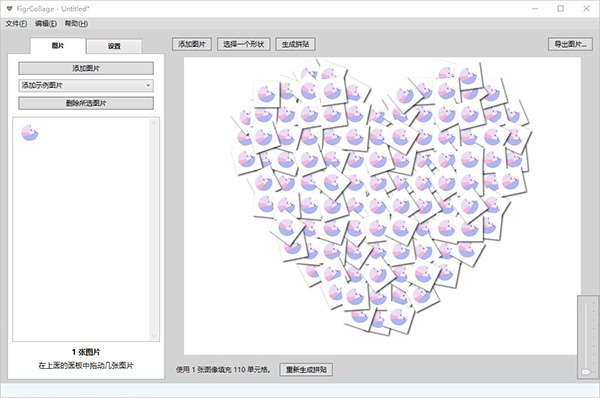The image size is (600, 398).
Task: Click the 导出图片... button
Action: [570, 44]
